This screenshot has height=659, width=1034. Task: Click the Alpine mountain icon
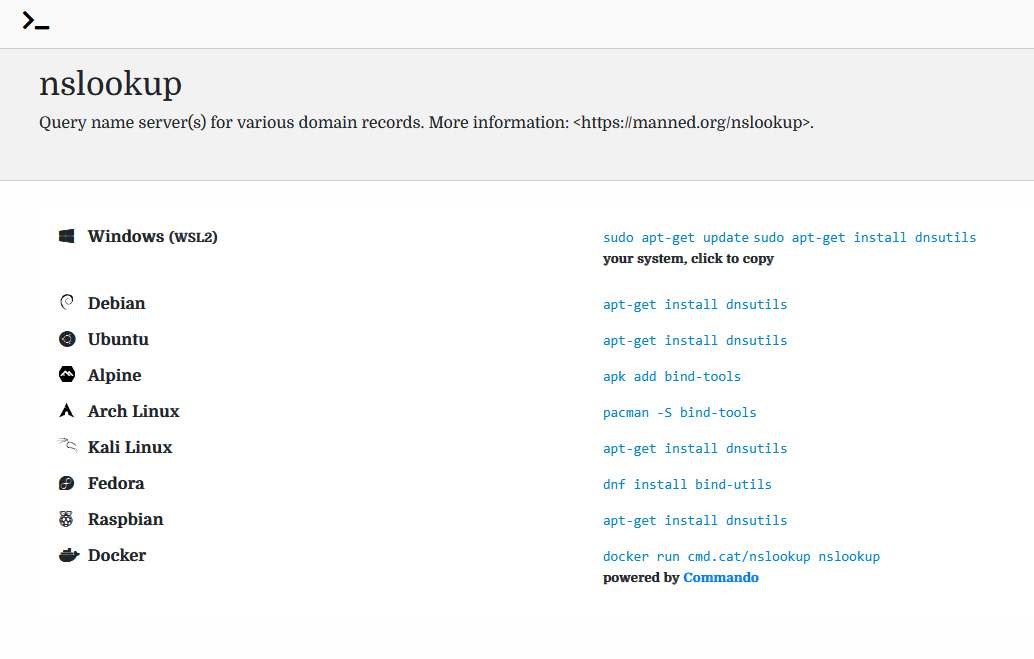pos(67,375)
